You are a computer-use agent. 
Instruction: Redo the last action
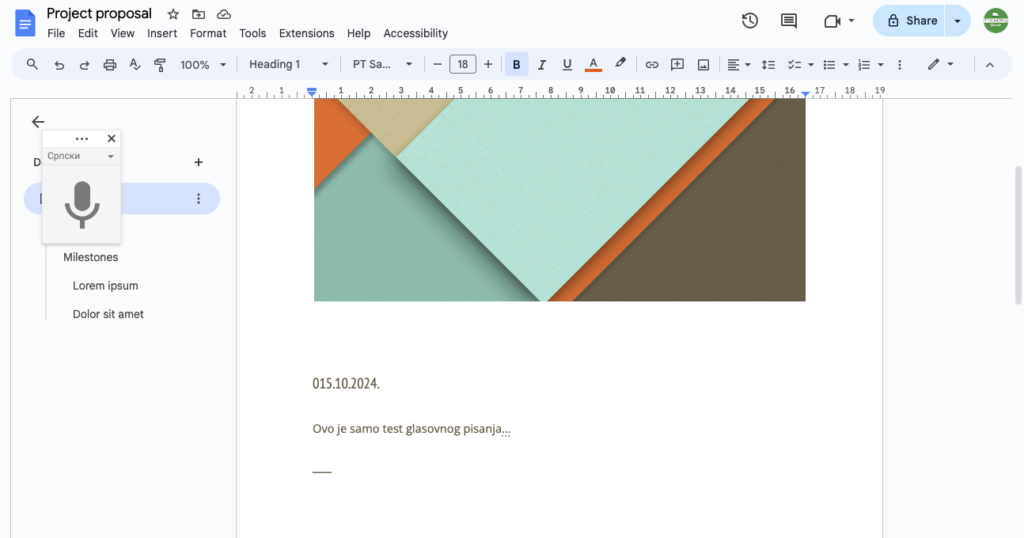click(x=84, y=65)
